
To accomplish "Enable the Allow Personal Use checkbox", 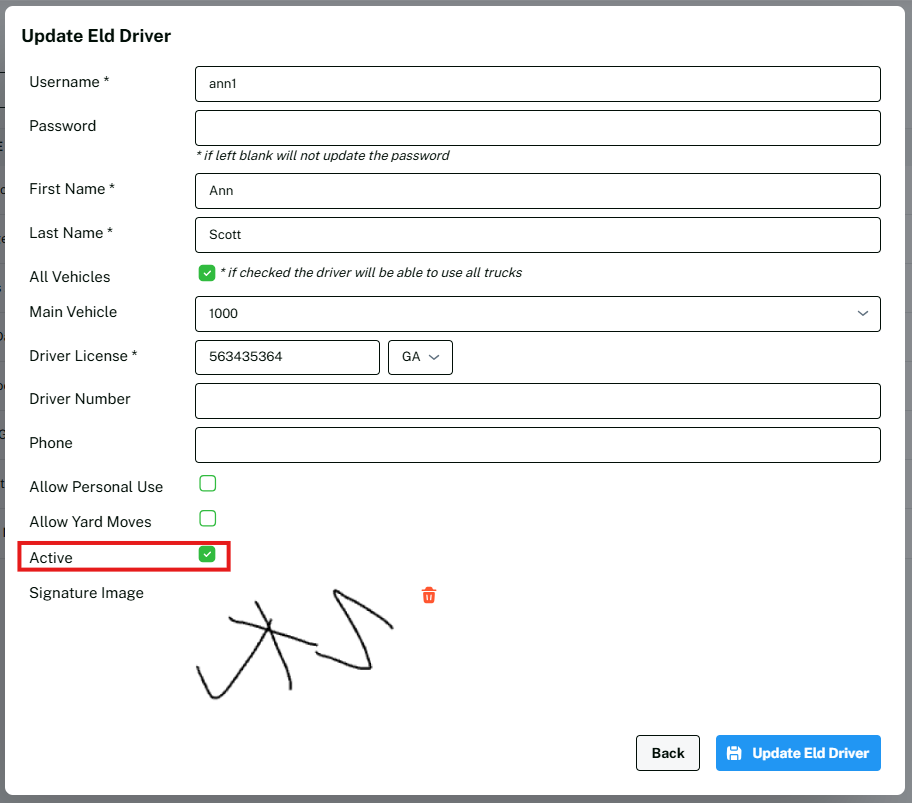I will tap(207, 484).
